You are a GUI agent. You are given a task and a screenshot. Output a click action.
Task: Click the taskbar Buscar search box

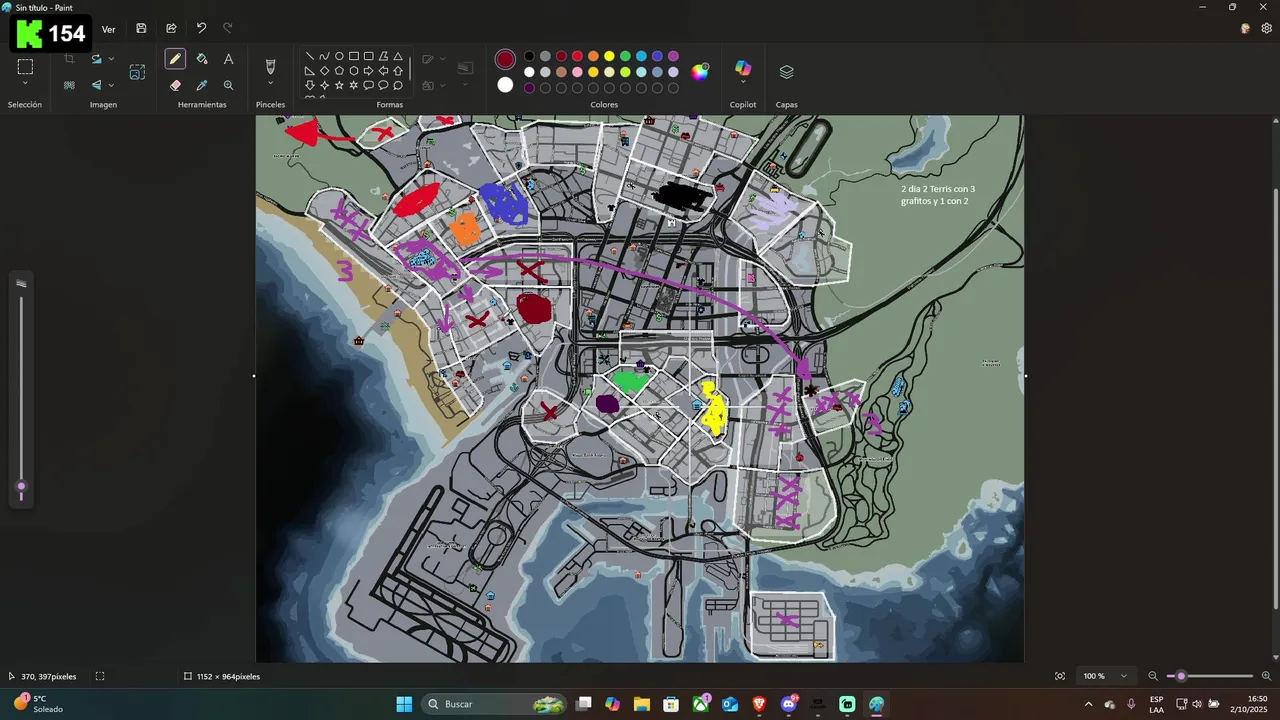click(x=496, y=704)
